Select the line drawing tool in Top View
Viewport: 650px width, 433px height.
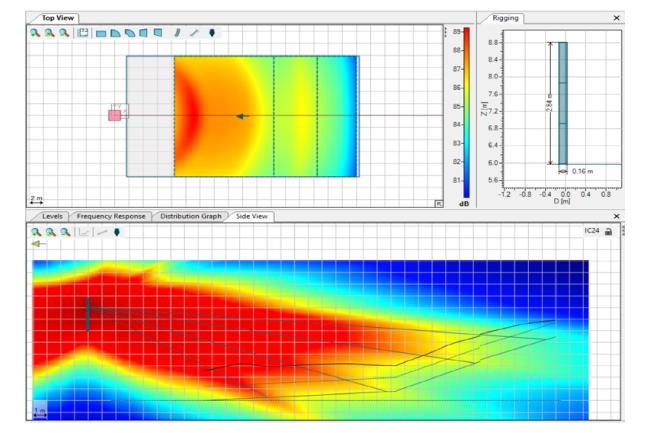(x=194, y=33)
